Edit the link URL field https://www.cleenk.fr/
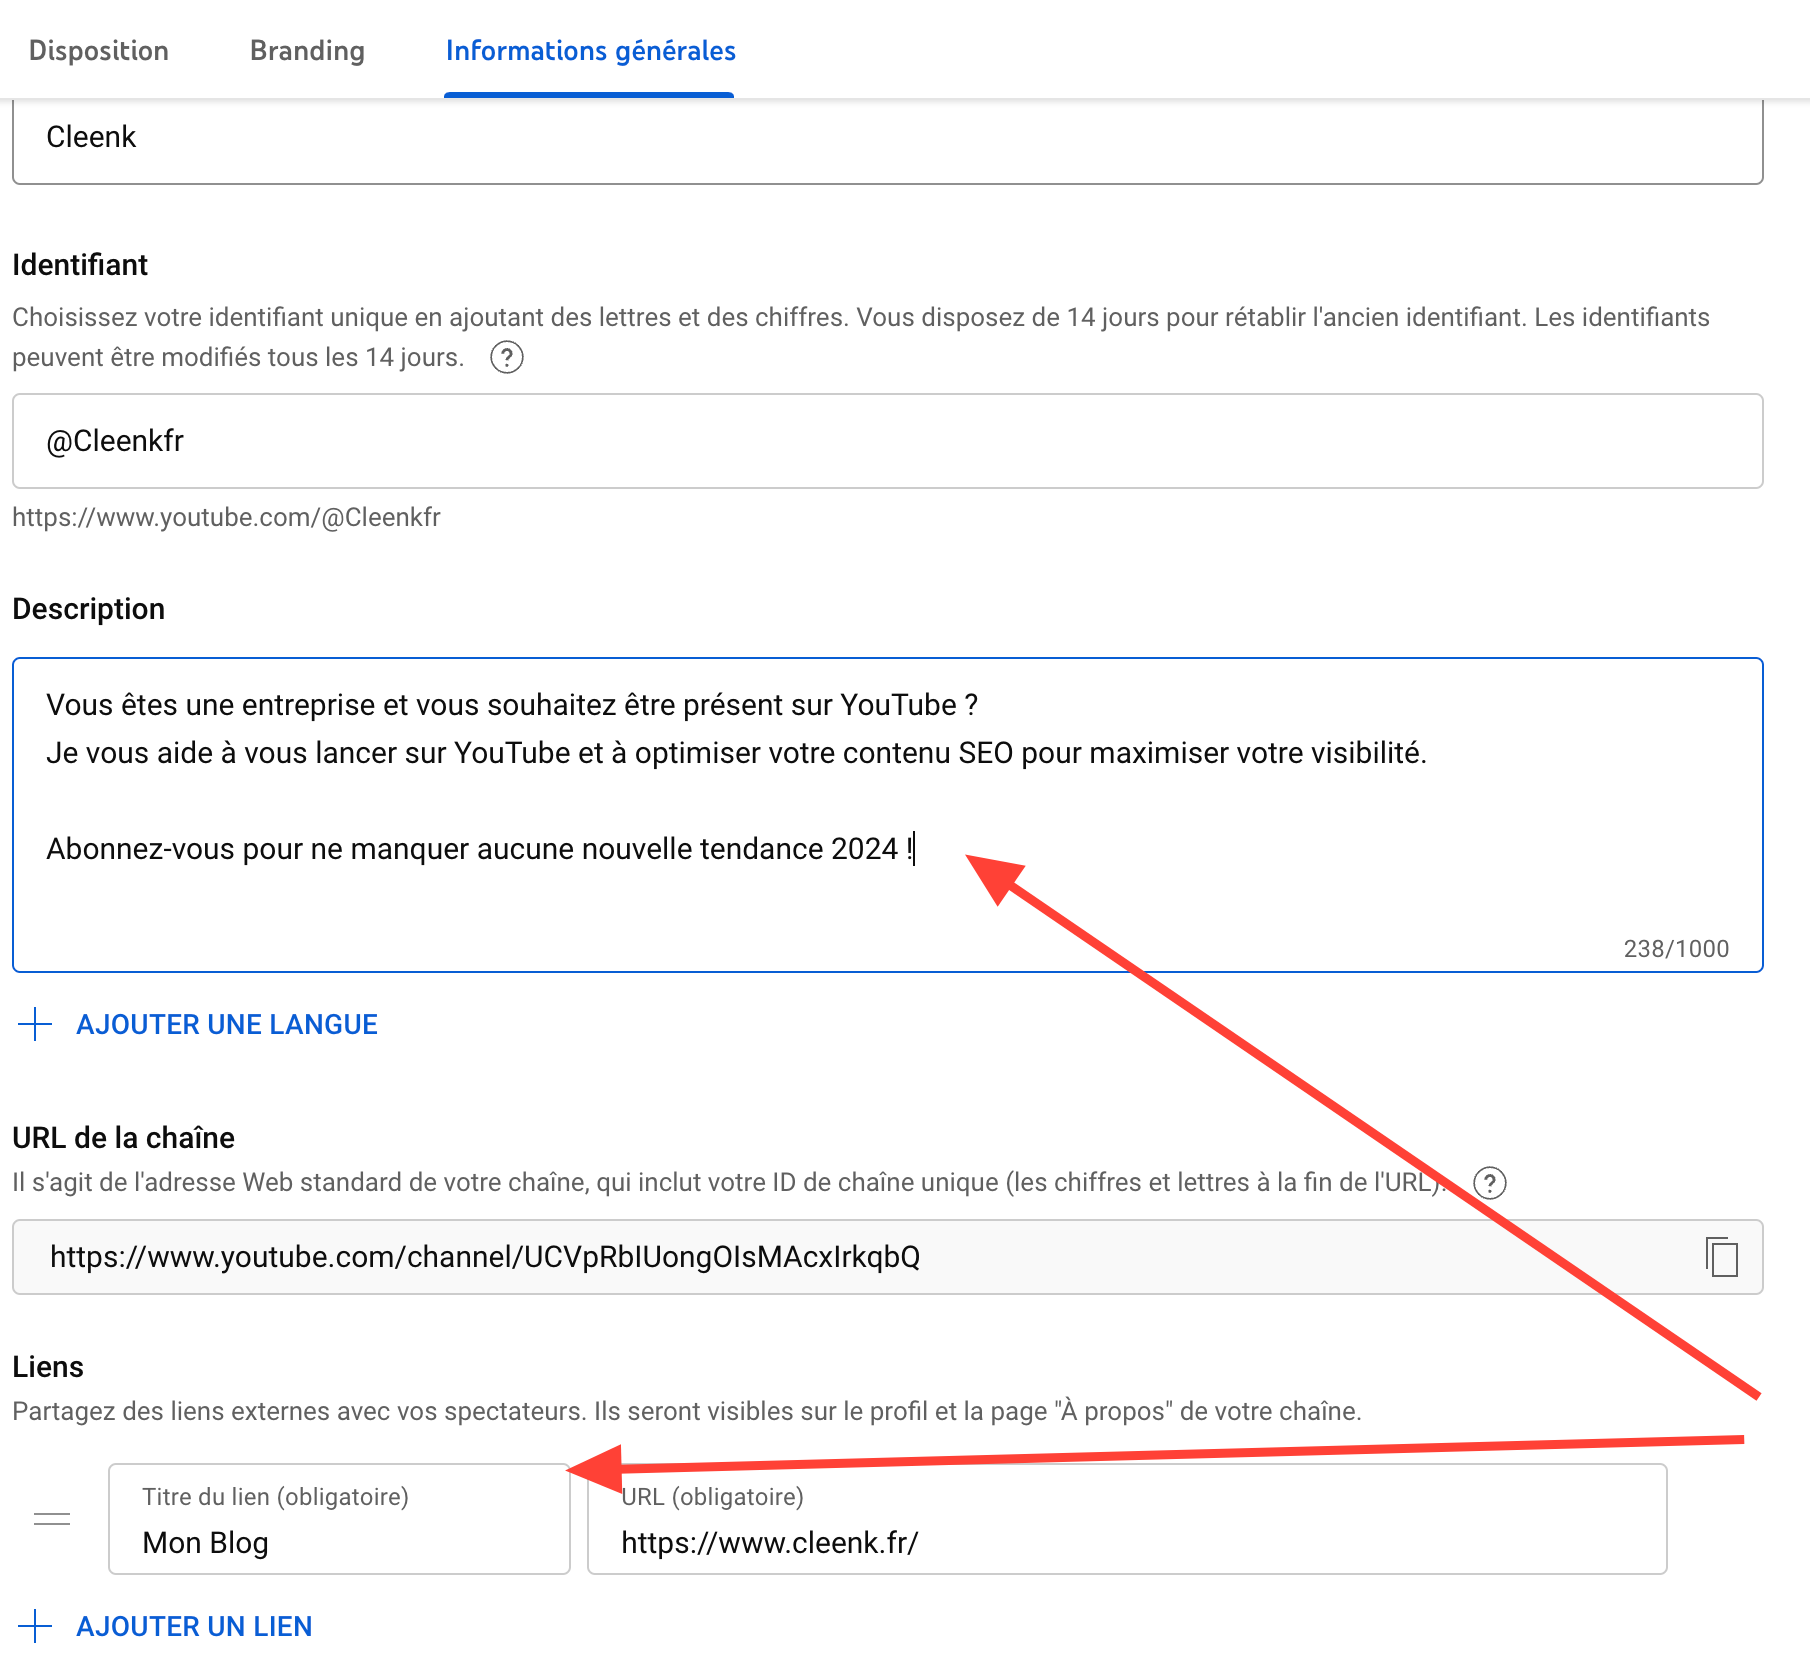The width and height of the screenshot is (1810, 1672). (1127, 1519)
